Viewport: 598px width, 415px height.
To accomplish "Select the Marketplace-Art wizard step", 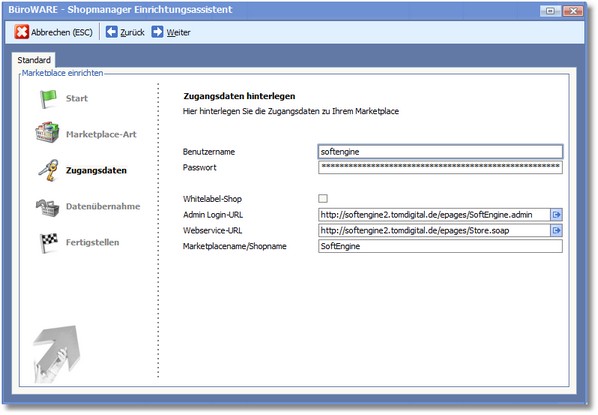I will 101,134.
